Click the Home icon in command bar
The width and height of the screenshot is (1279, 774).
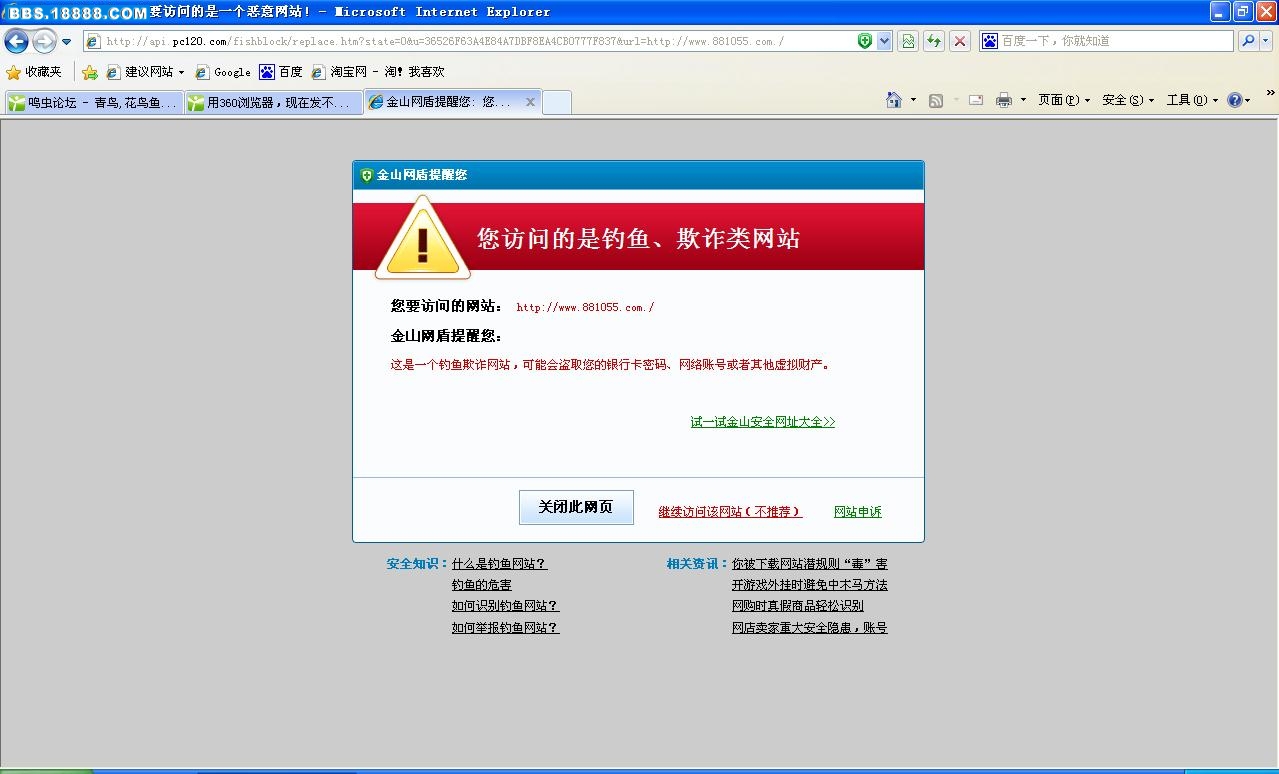click(x=895, y=100)
